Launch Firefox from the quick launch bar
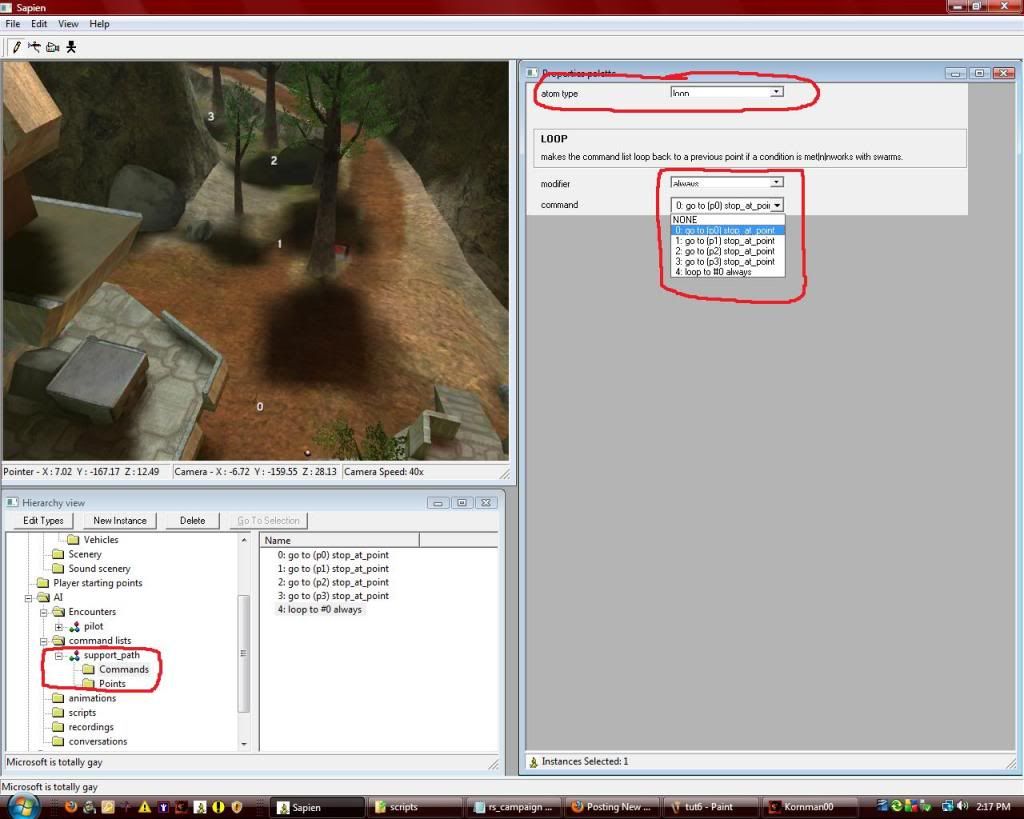Viewport: 1024px width, 819px height. click(71, 807)
